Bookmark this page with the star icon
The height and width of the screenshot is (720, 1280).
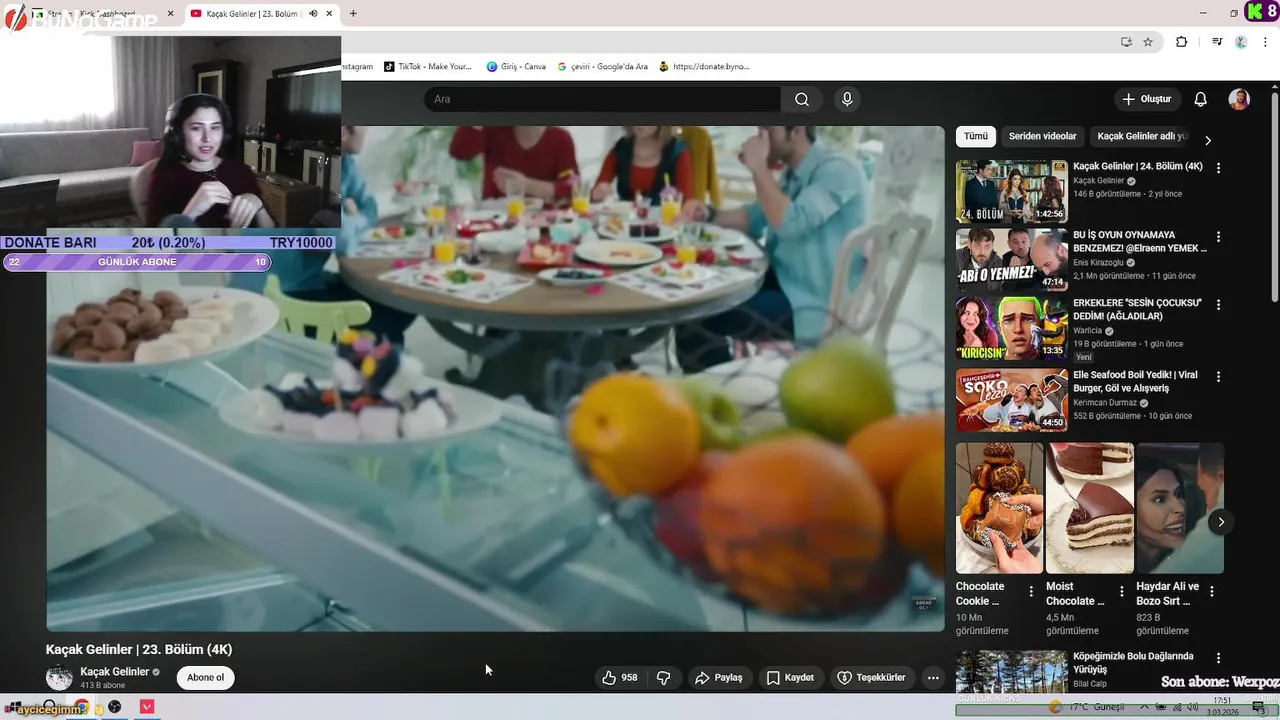click(1148, 42)
